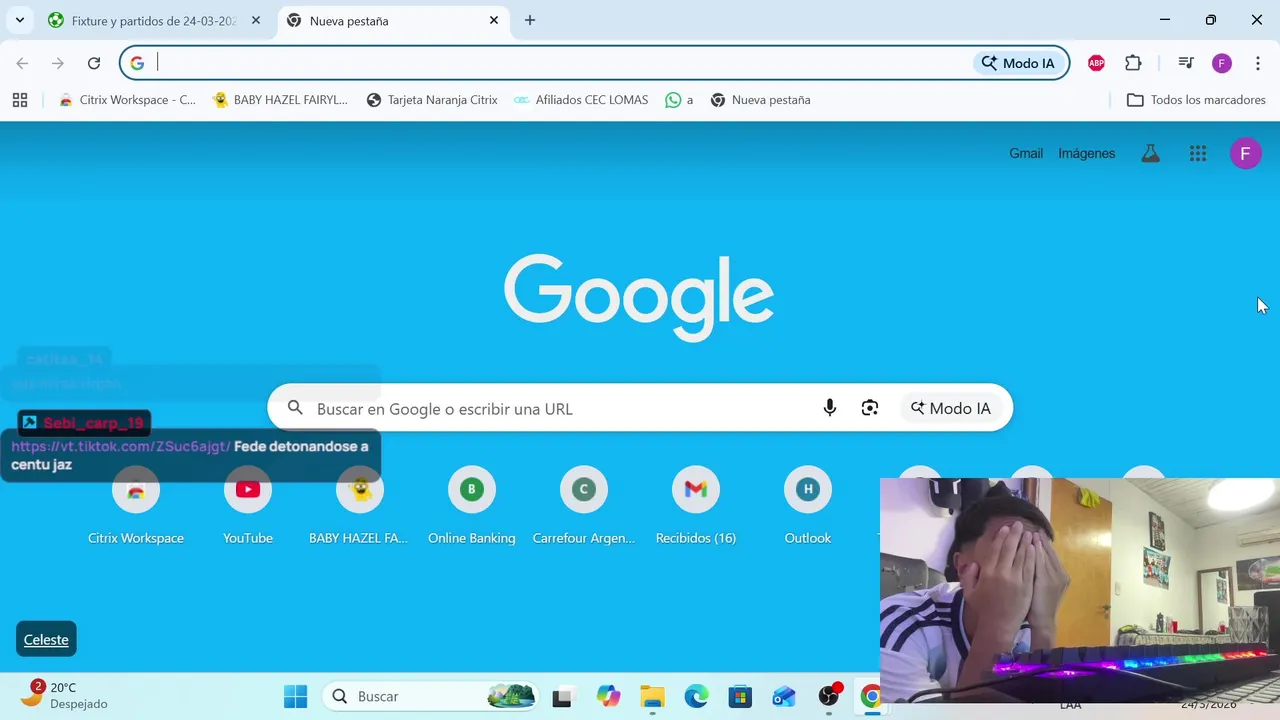This screenshot has width=1280, height=720.
Task: Click the Celeste theme attribution link
Action: click(46, 640)
